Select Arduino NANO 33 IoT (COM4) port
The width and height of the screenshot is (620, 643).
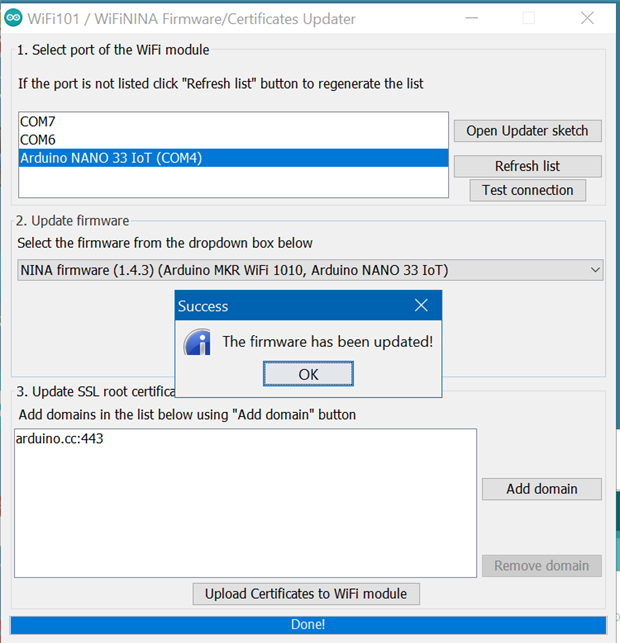tap(233, 158)
